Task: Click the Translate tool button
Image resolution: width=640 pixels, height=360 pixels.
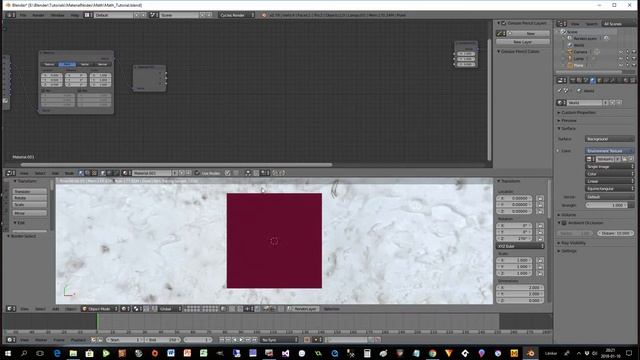Action: pos(30,191)
